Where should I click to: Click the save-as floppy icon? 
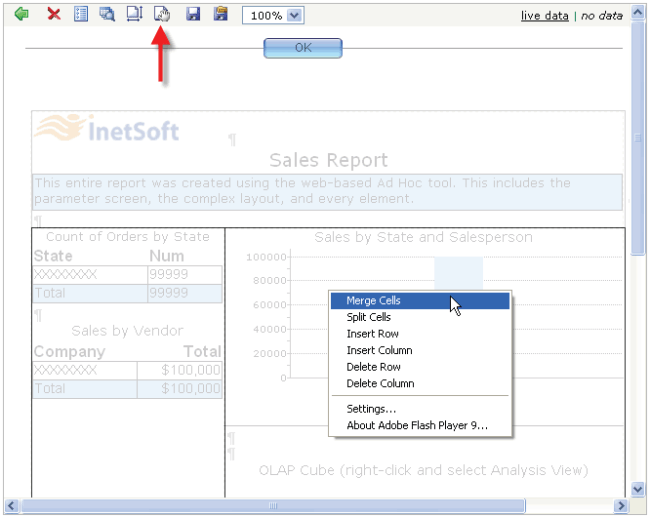coord(221,15)
